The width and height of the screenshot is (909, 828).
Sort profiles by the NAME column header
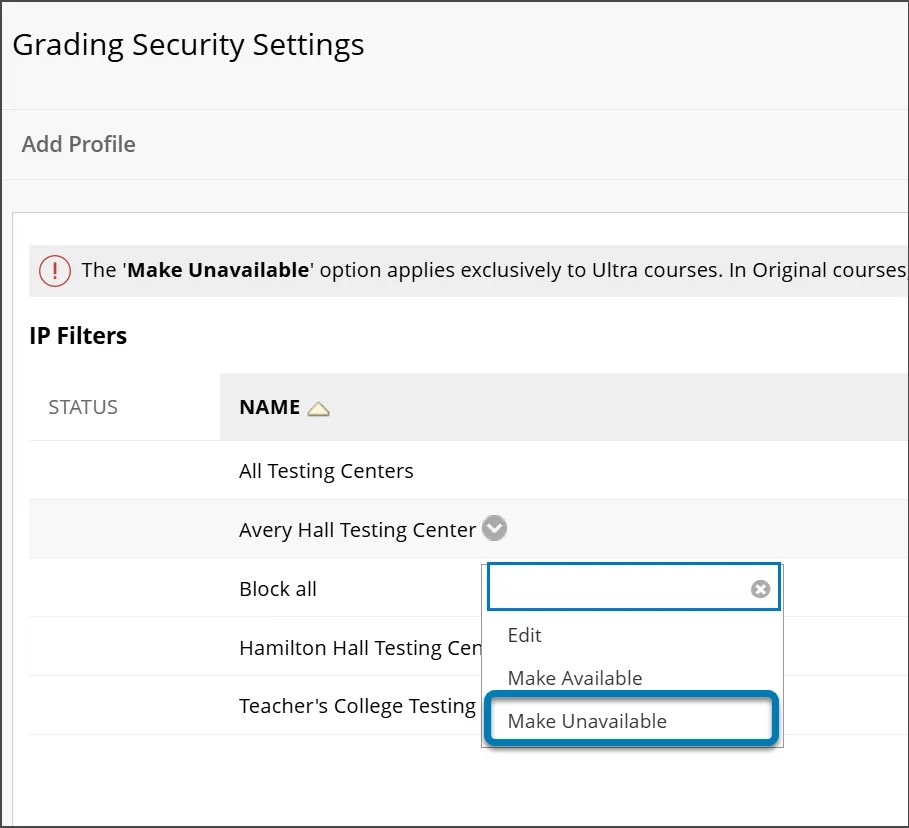[x=268, y=406]
